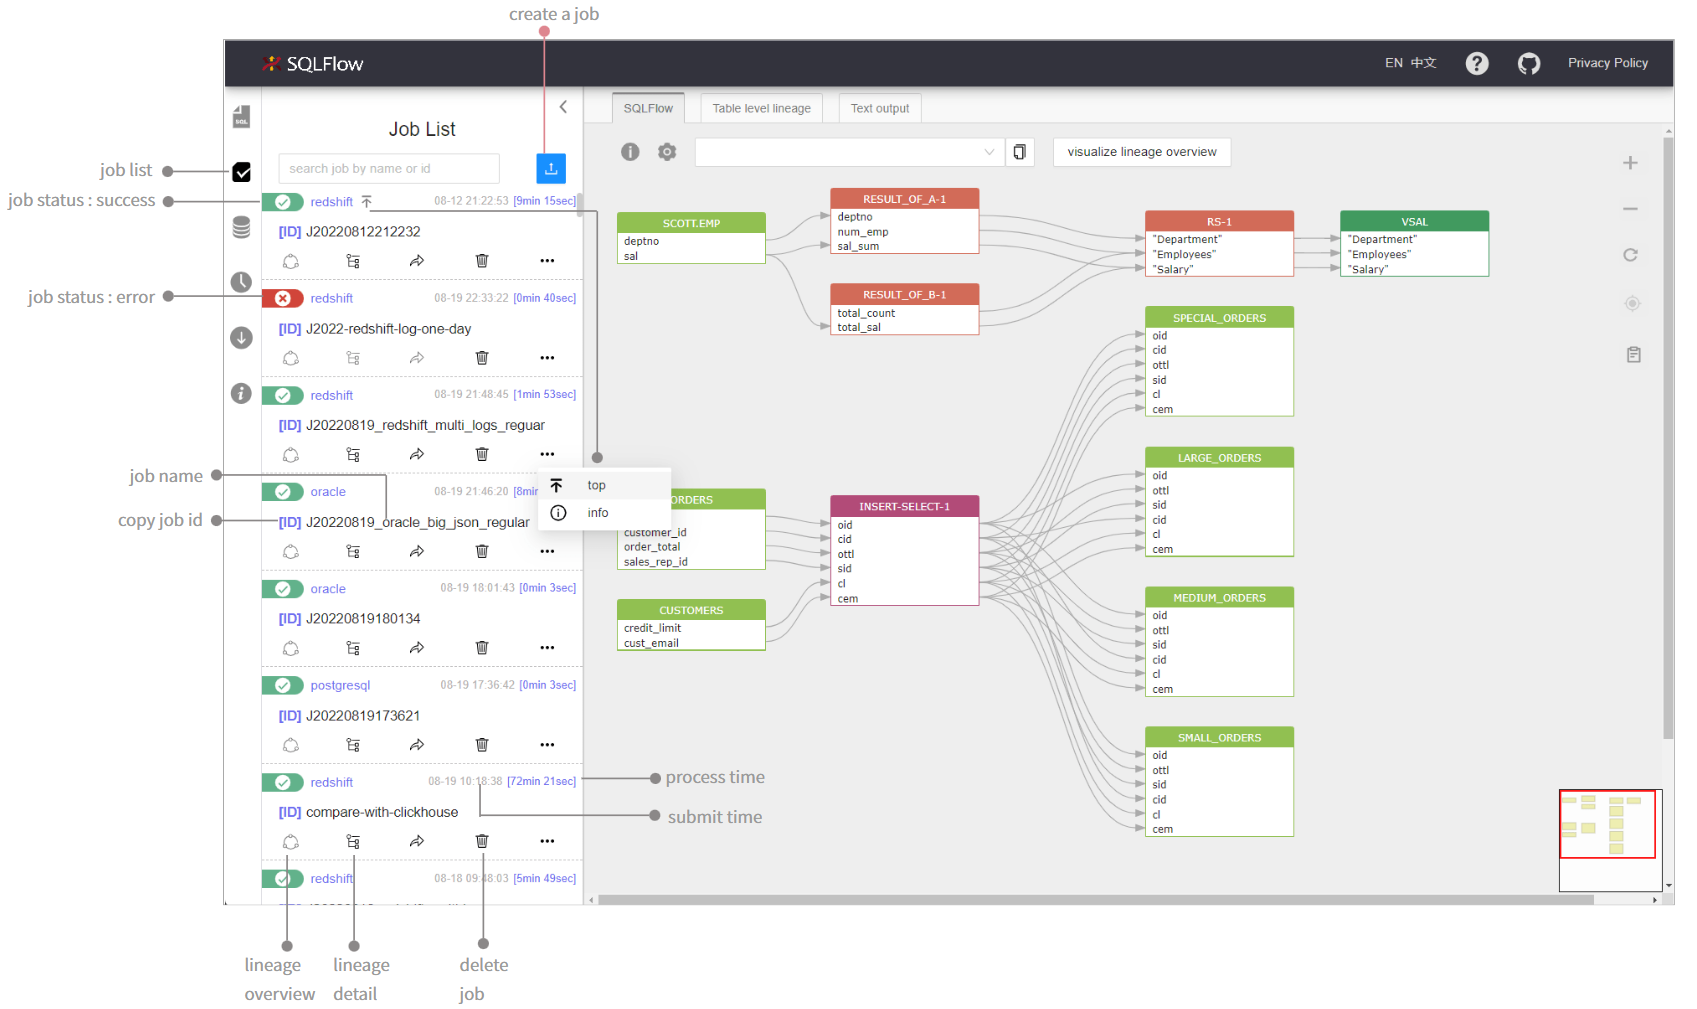This screenshot has height=1009, width=1697.
Task: Delete job J2022-redshift-log-one-day
Action: [482, 358]
